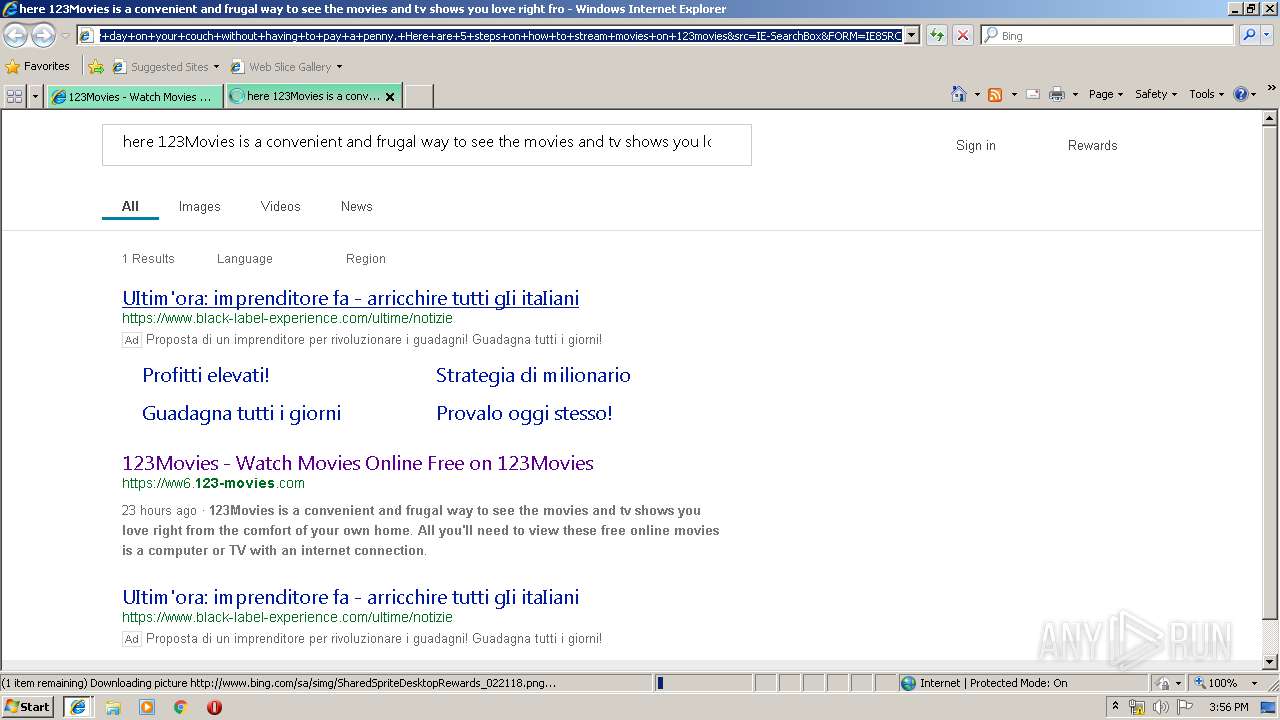Image resolution: width=1280 pixels, height=720 pixels.
Task: Click the Sign in link
Action: pos(975,145)
